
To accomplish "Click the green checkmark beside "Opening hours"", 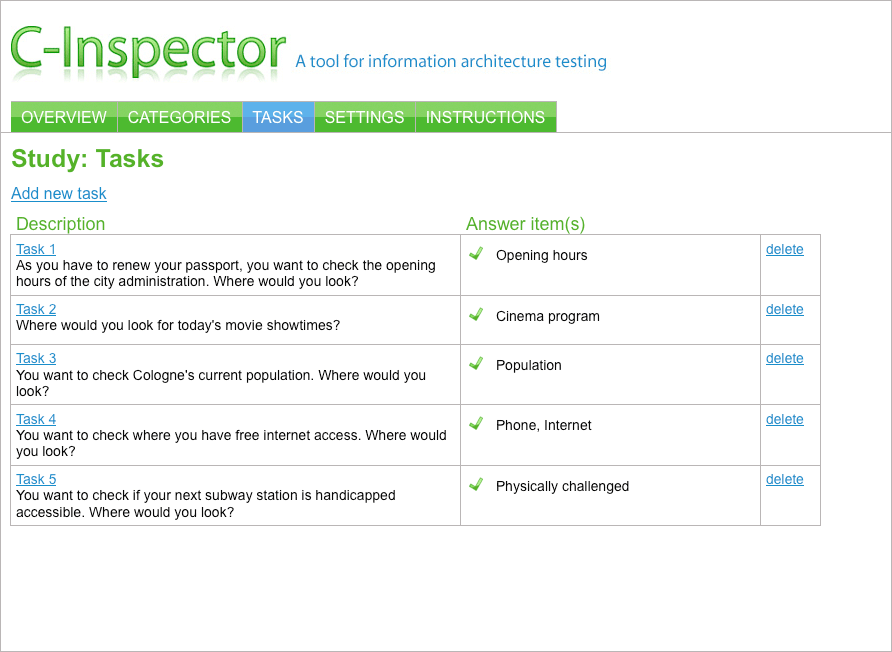I will [x=476, y=254].
